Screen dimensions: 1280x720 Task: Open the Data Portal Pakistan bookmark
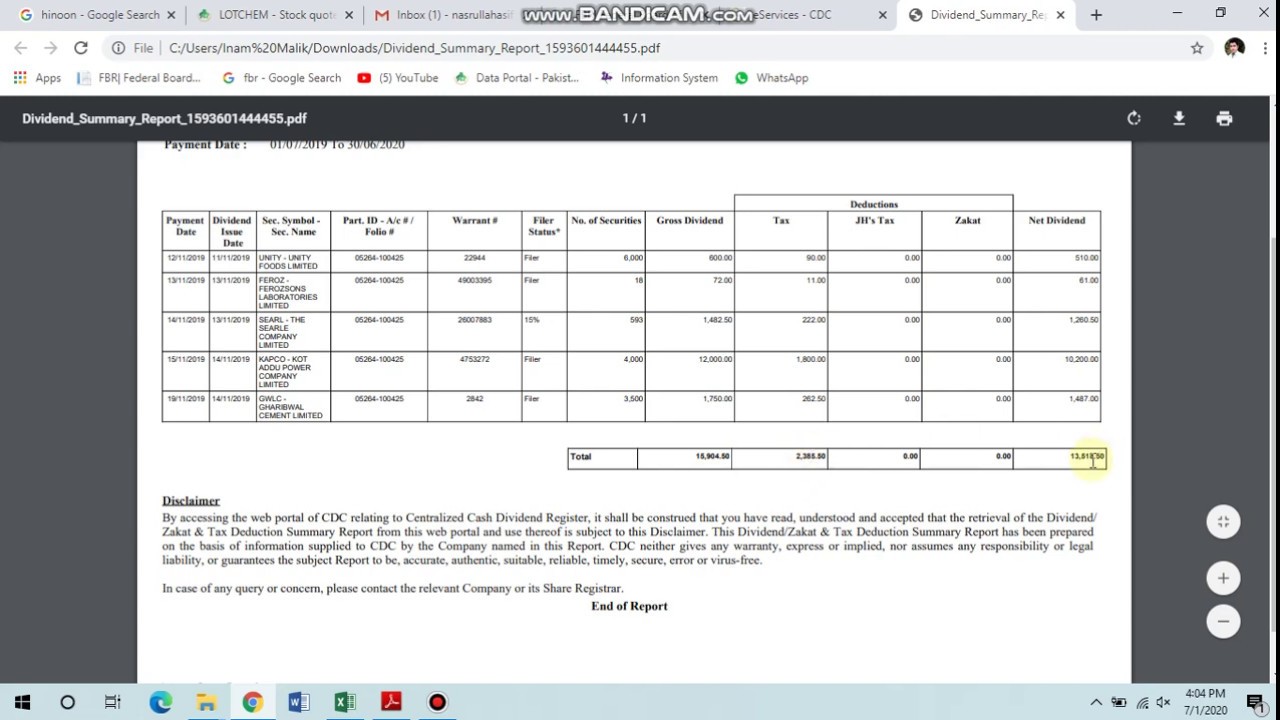point(516,78)
